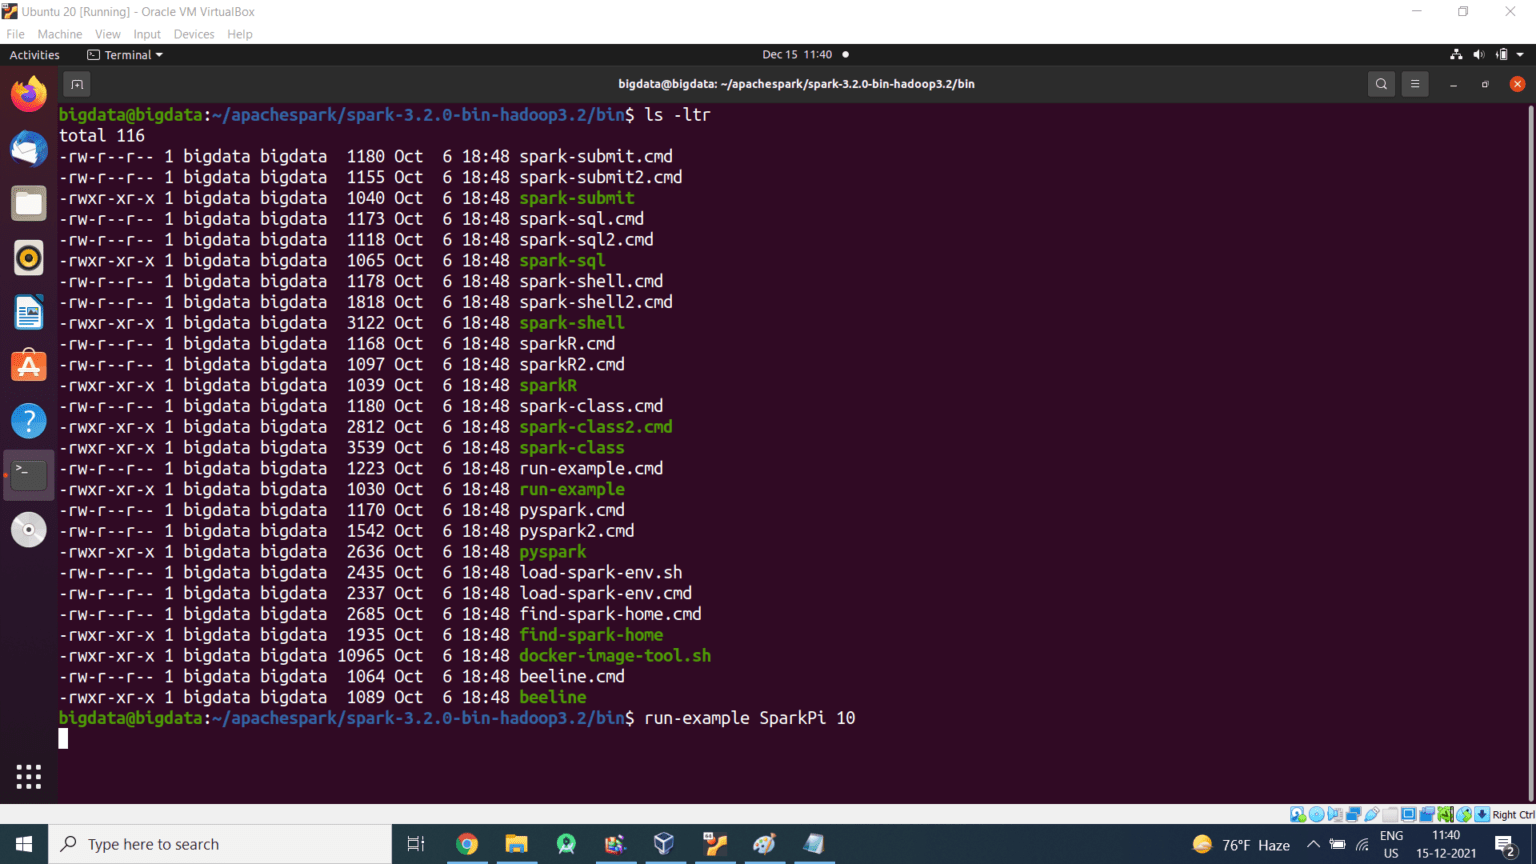
Task: Click the search icon in the Terminal titlebar
Action: pyautogui.click(x=1381, y=84)
